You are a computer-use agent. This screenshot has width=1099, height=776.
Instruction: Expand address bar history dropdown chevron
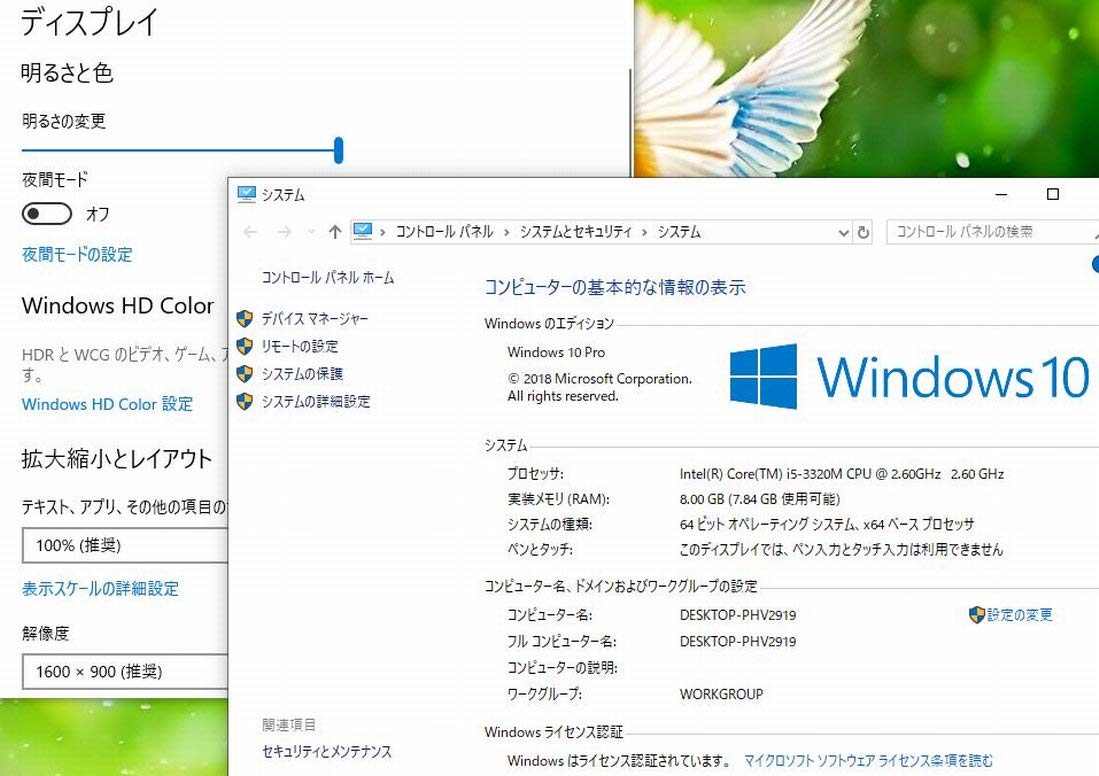click(x=844, y=233)
